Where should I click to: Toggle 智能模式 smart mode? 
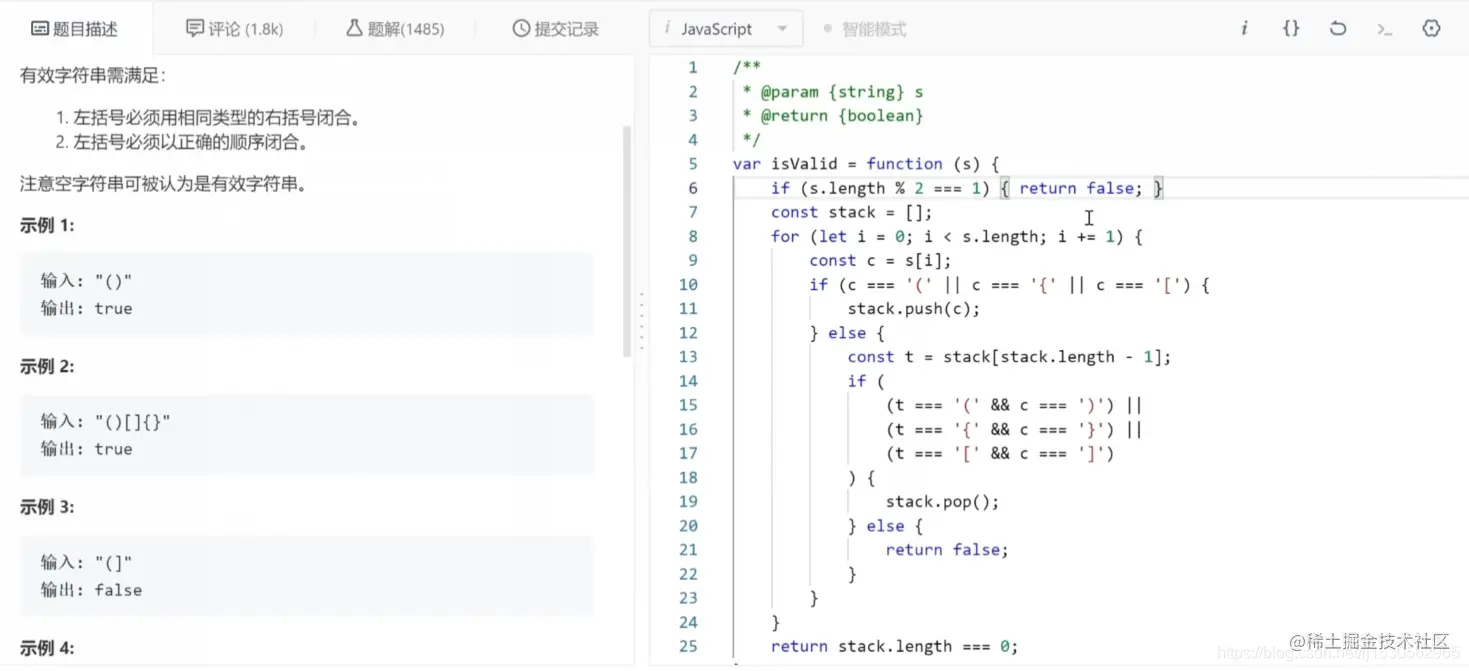point(865,29)
